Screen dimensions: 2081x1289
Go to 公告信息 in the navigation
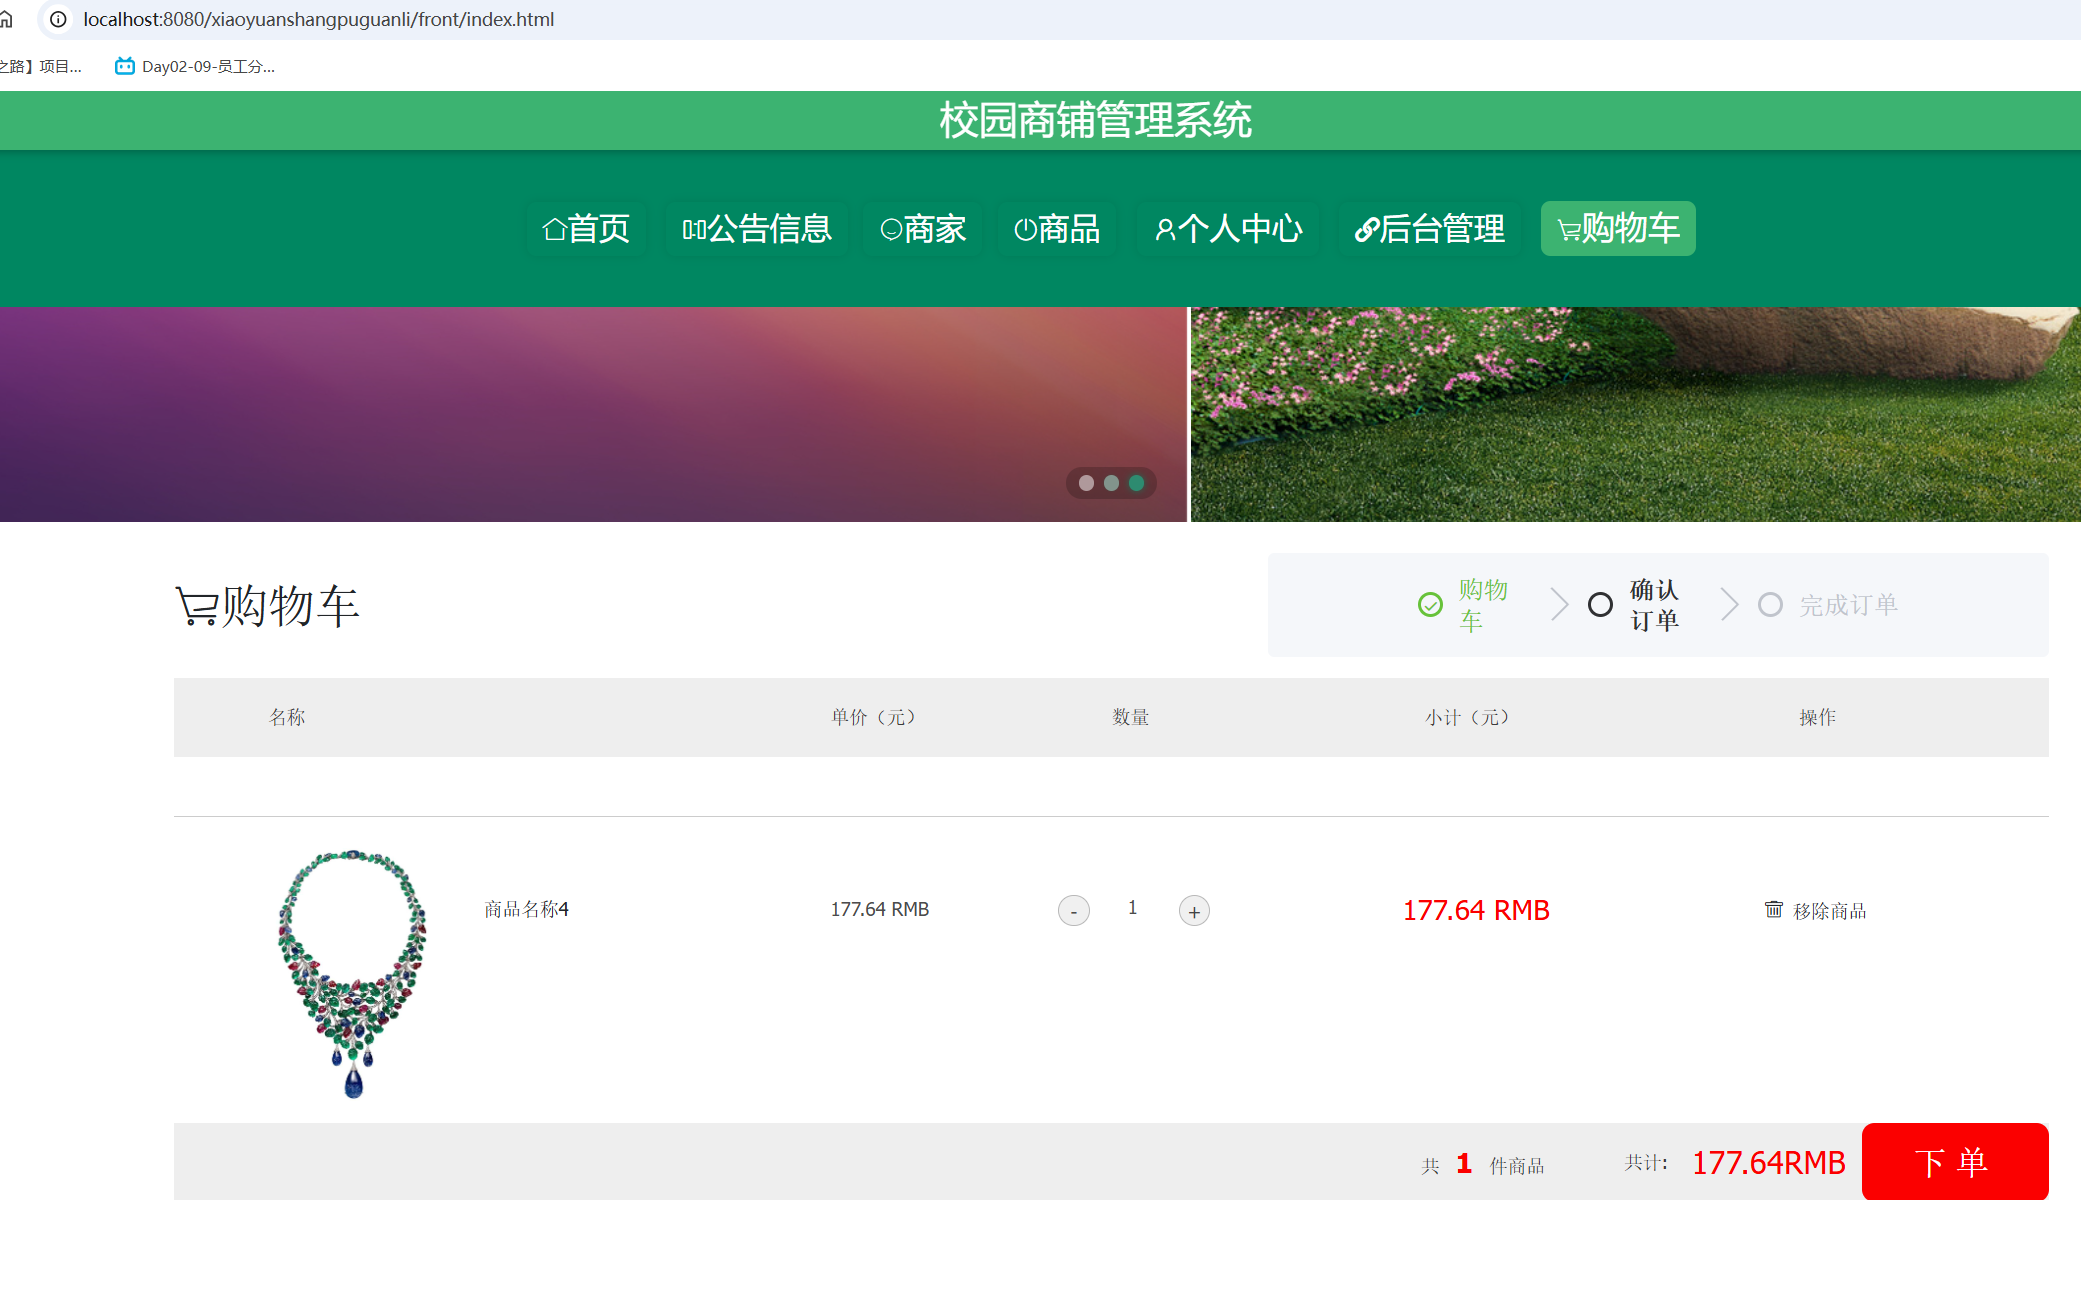757,229
